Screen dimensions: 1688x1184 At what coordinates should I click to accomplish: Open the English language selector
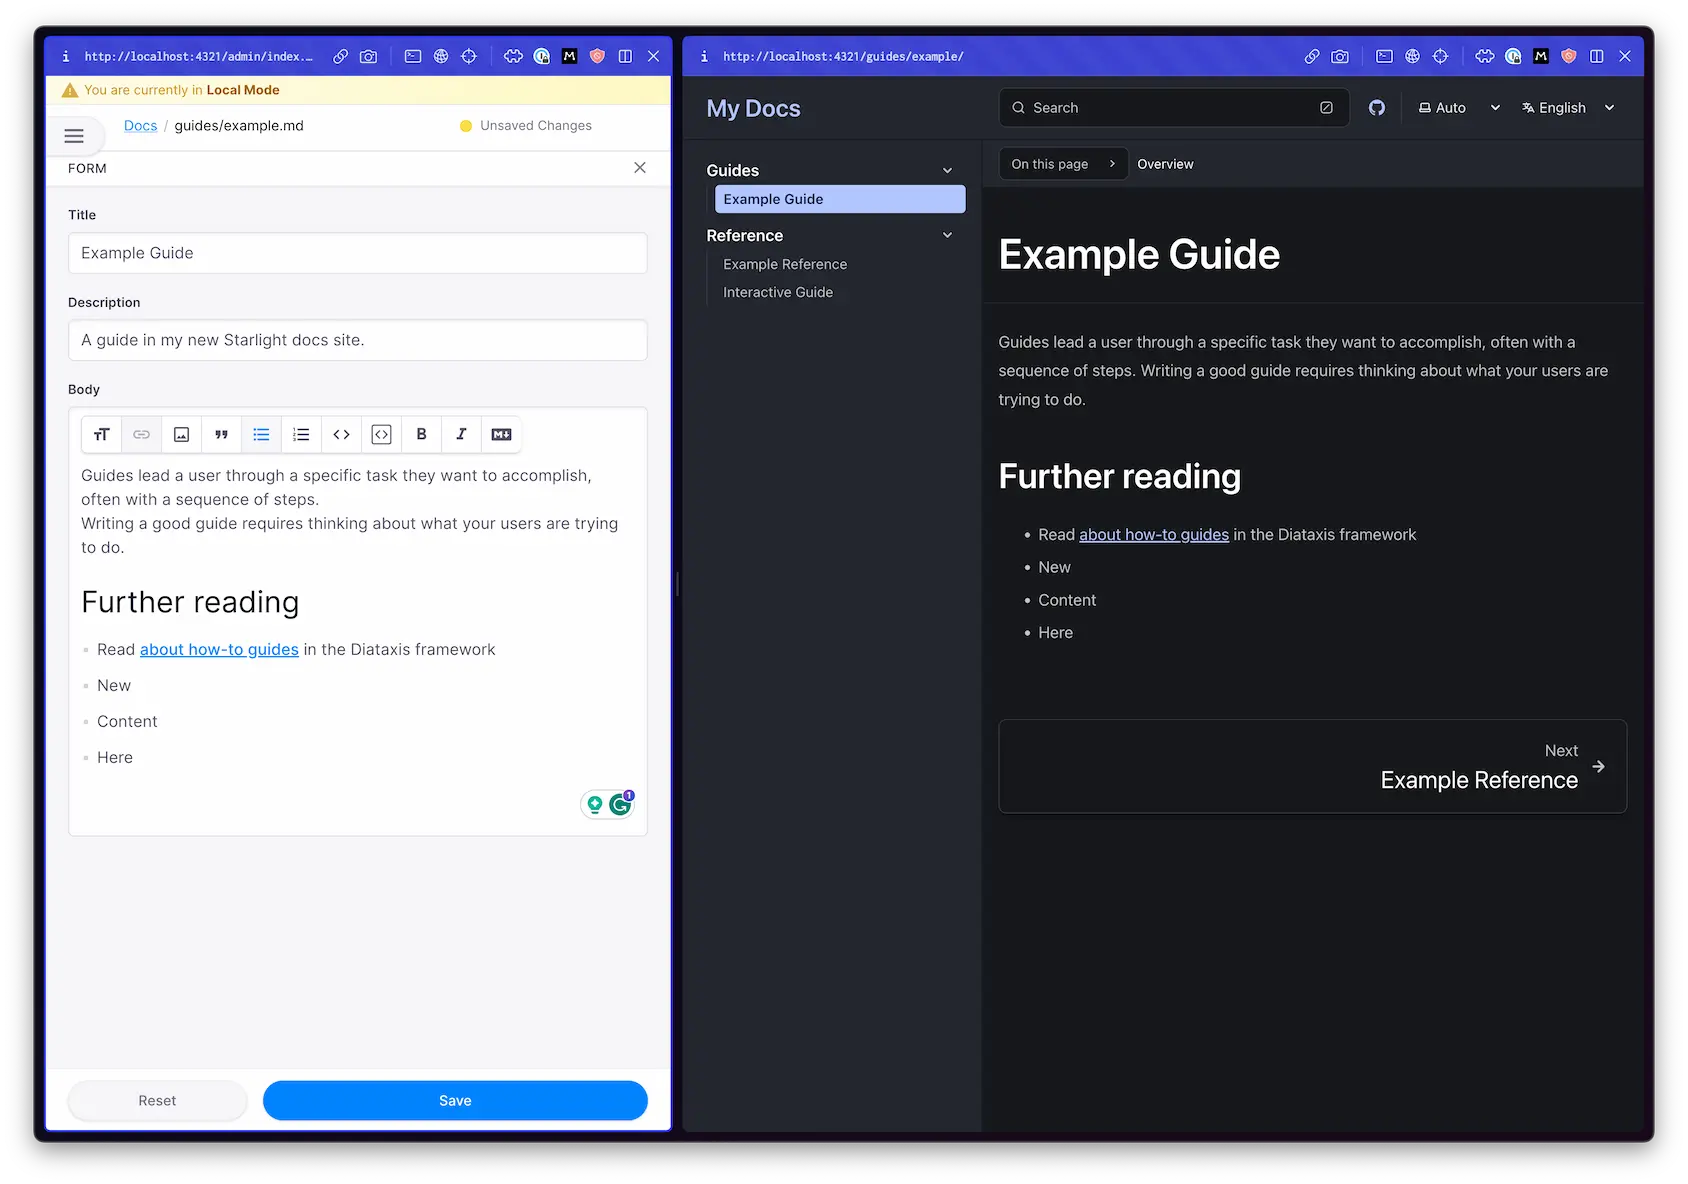point(1568,108)
